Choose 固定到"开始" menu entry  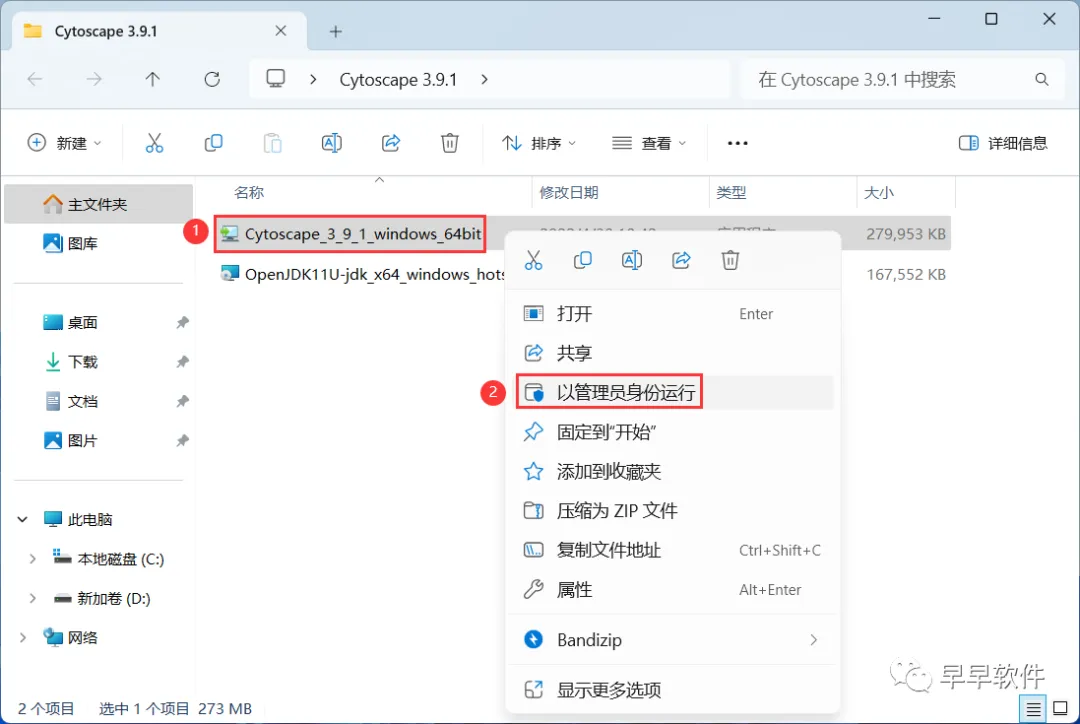coord(673,432)
